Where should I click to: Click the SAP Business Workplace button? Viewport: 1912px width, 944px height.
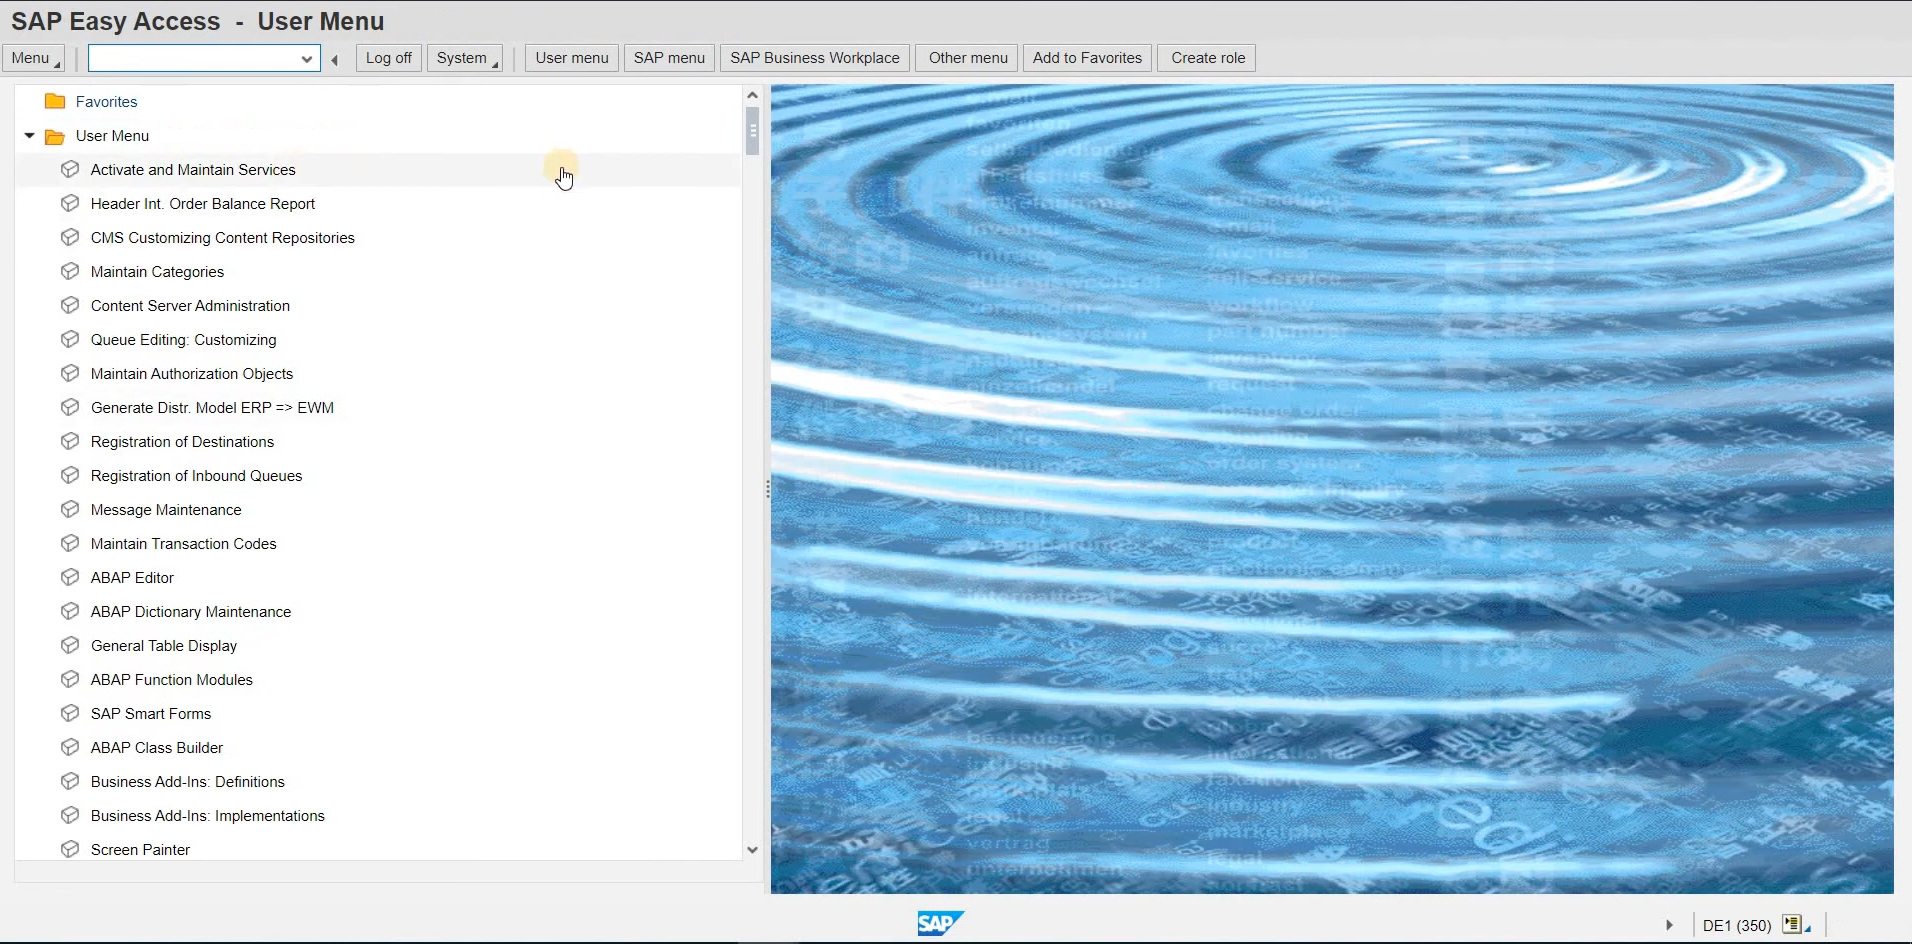pos(814,58)
